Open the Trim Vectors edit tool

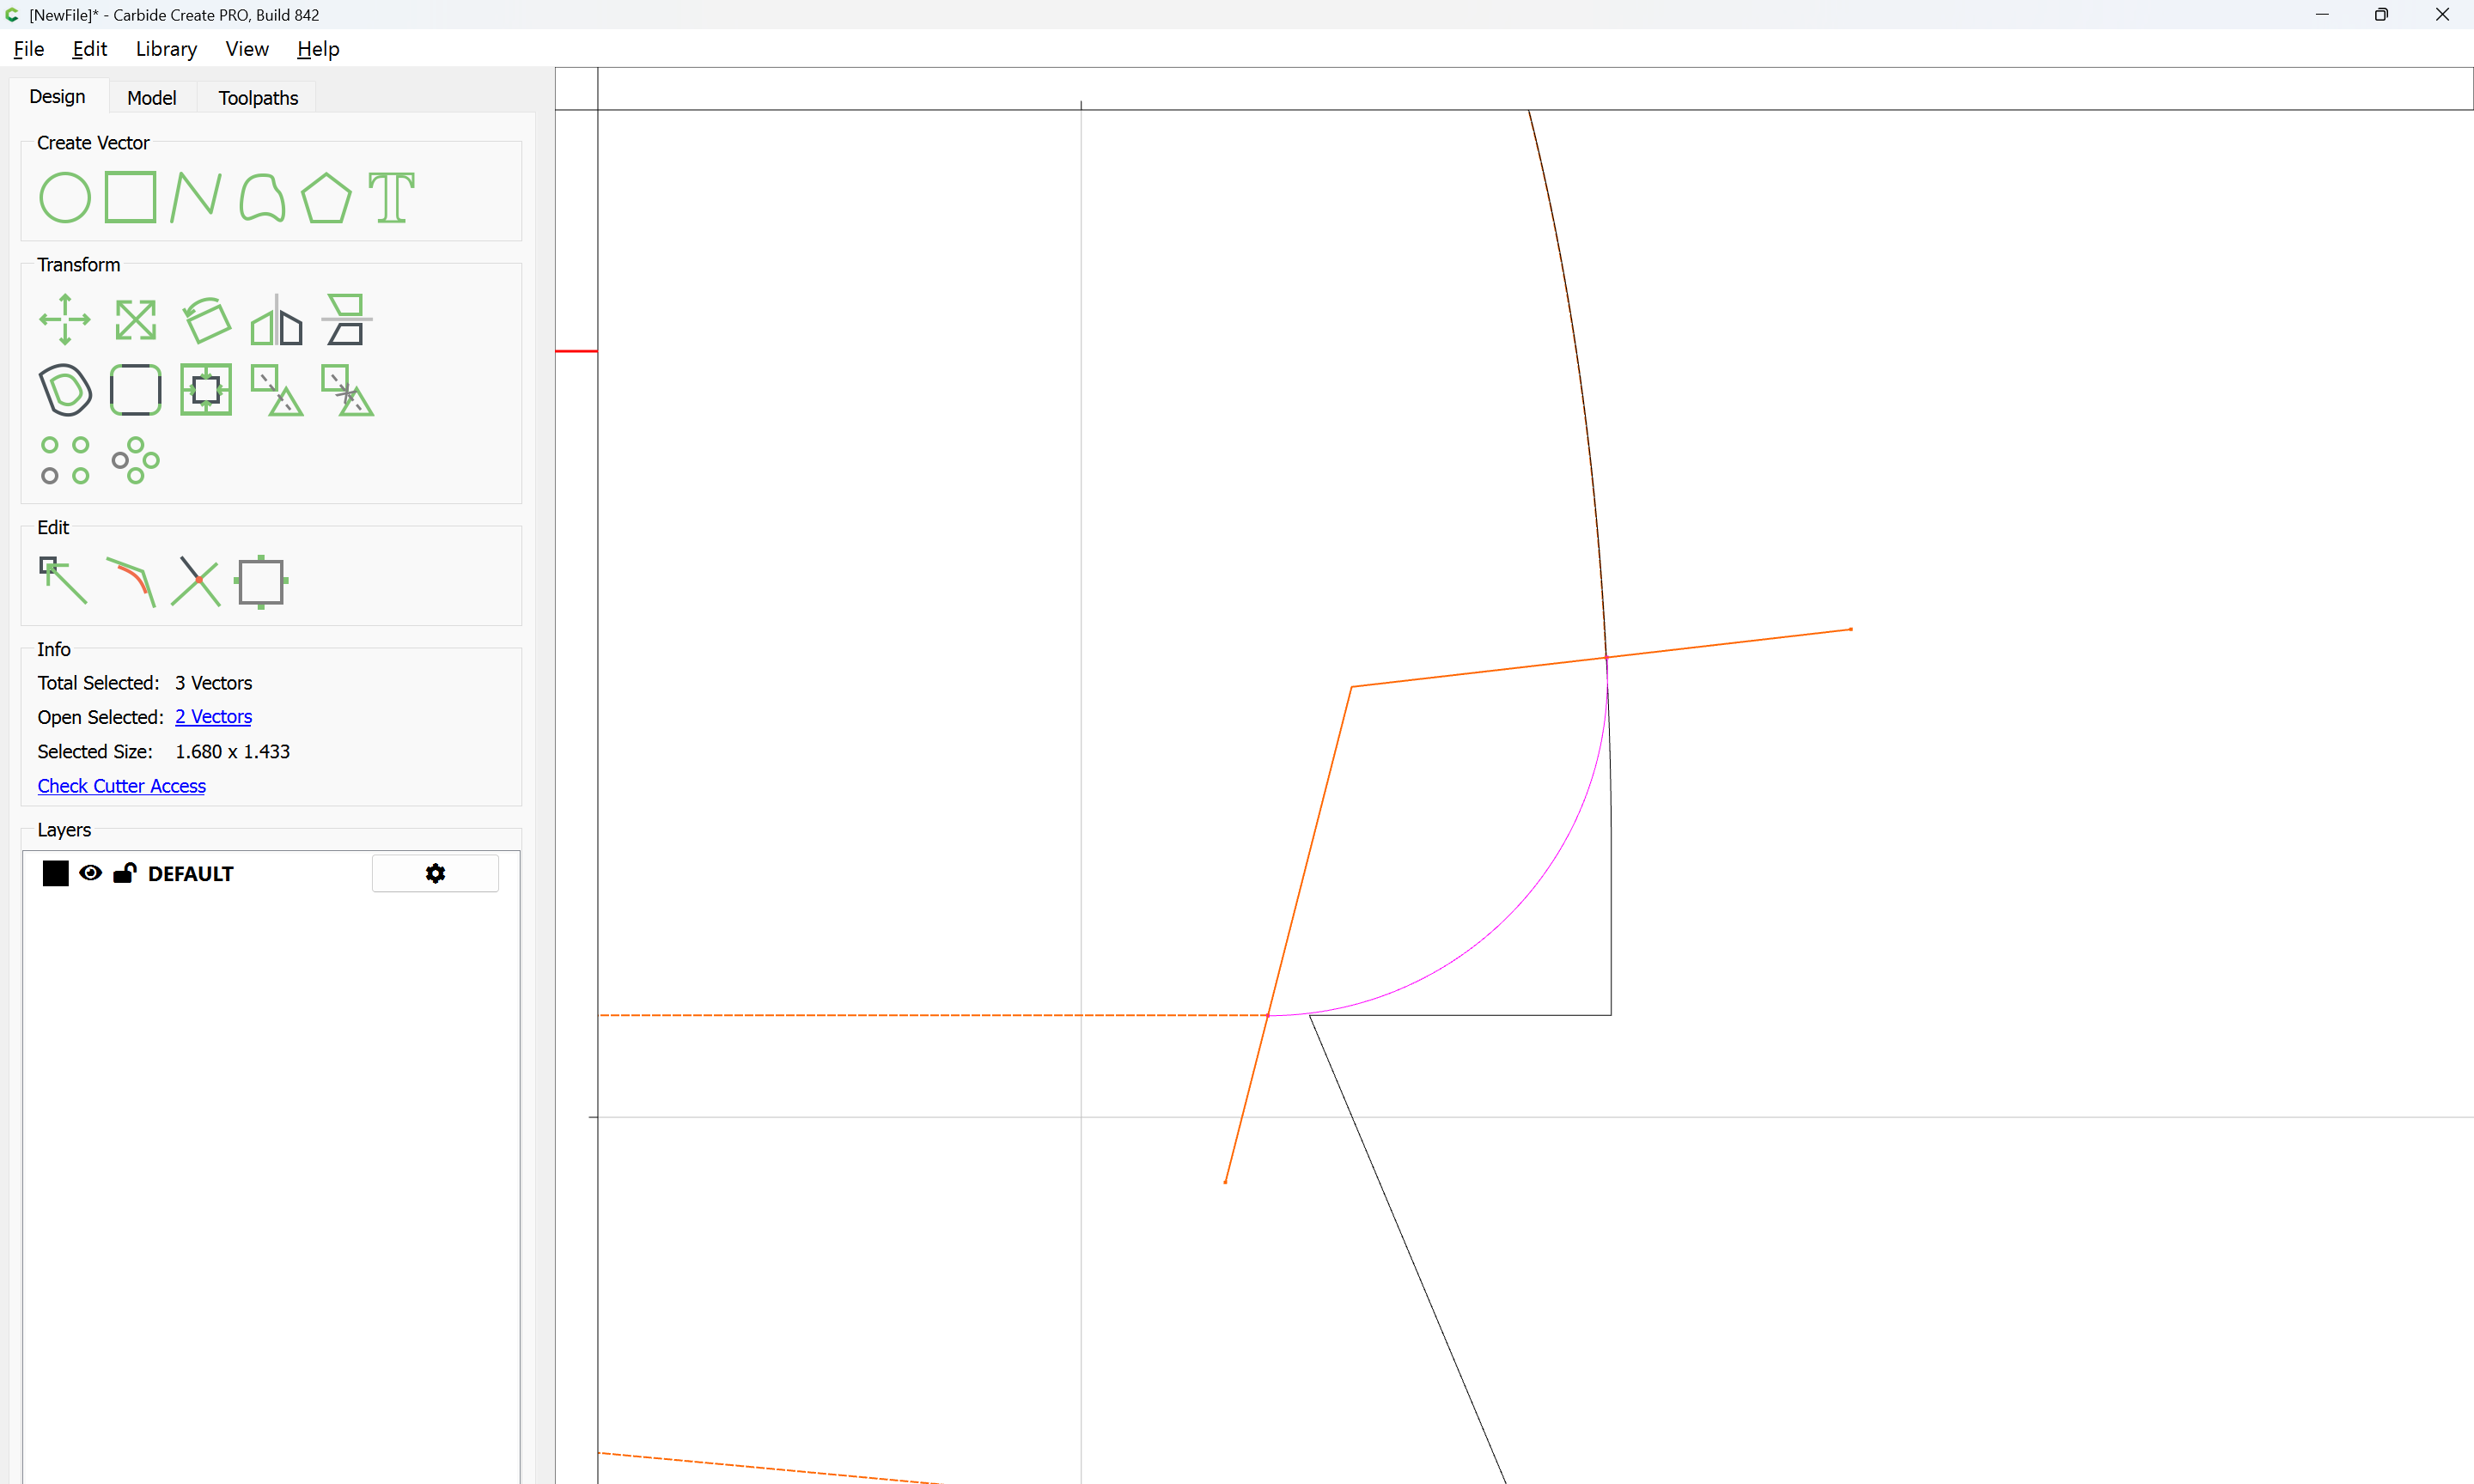point(196,582)
